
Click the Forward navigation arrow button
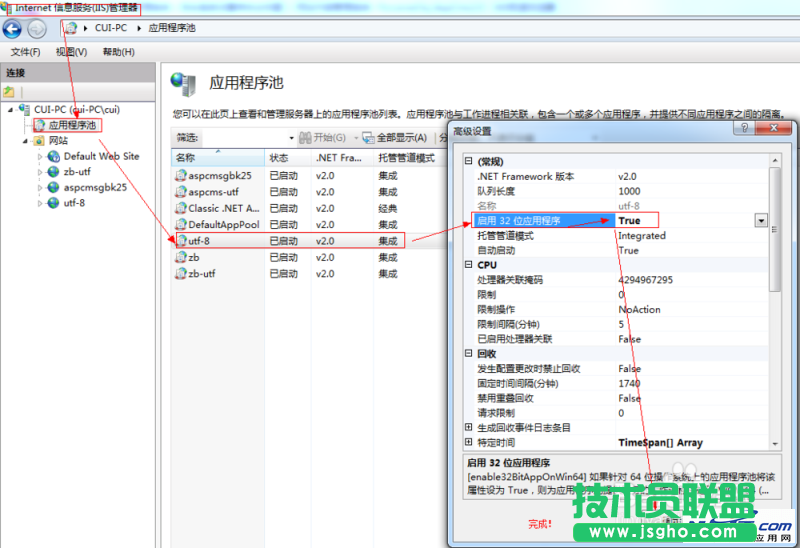coord(37,29)
